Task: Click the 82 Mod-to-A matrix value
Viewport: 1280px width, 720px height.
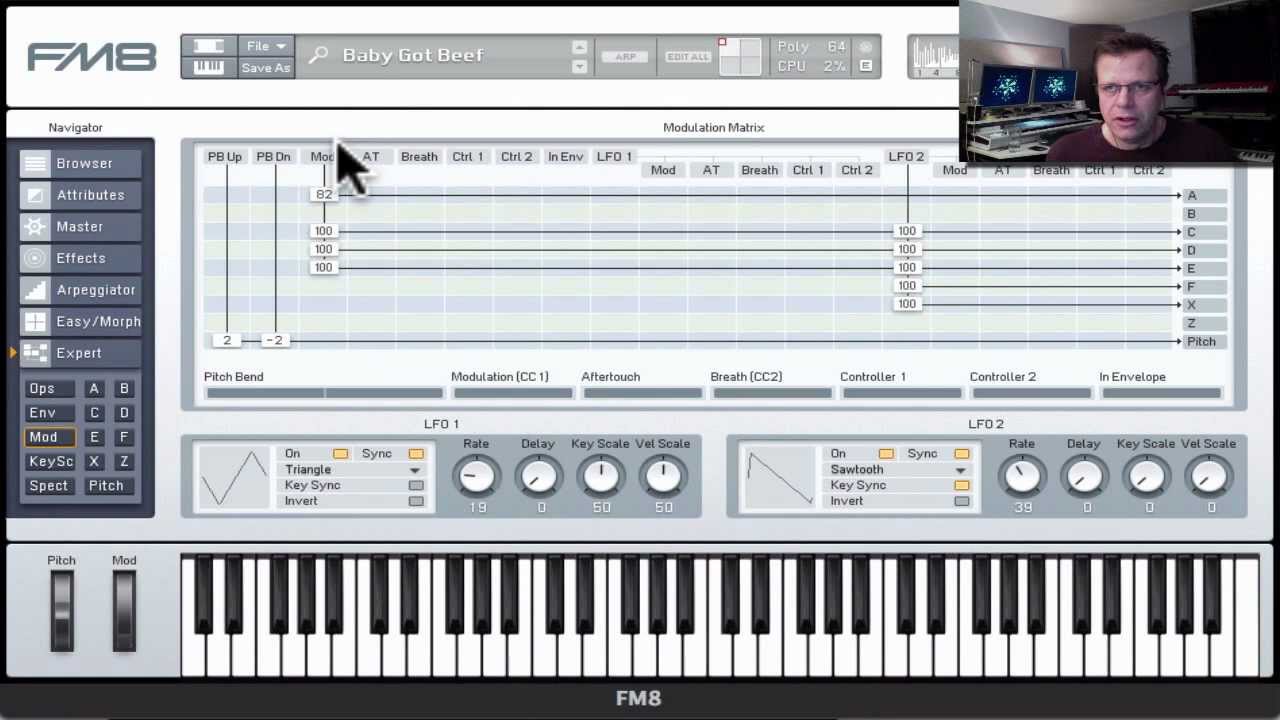Action: tap(323, 194)
